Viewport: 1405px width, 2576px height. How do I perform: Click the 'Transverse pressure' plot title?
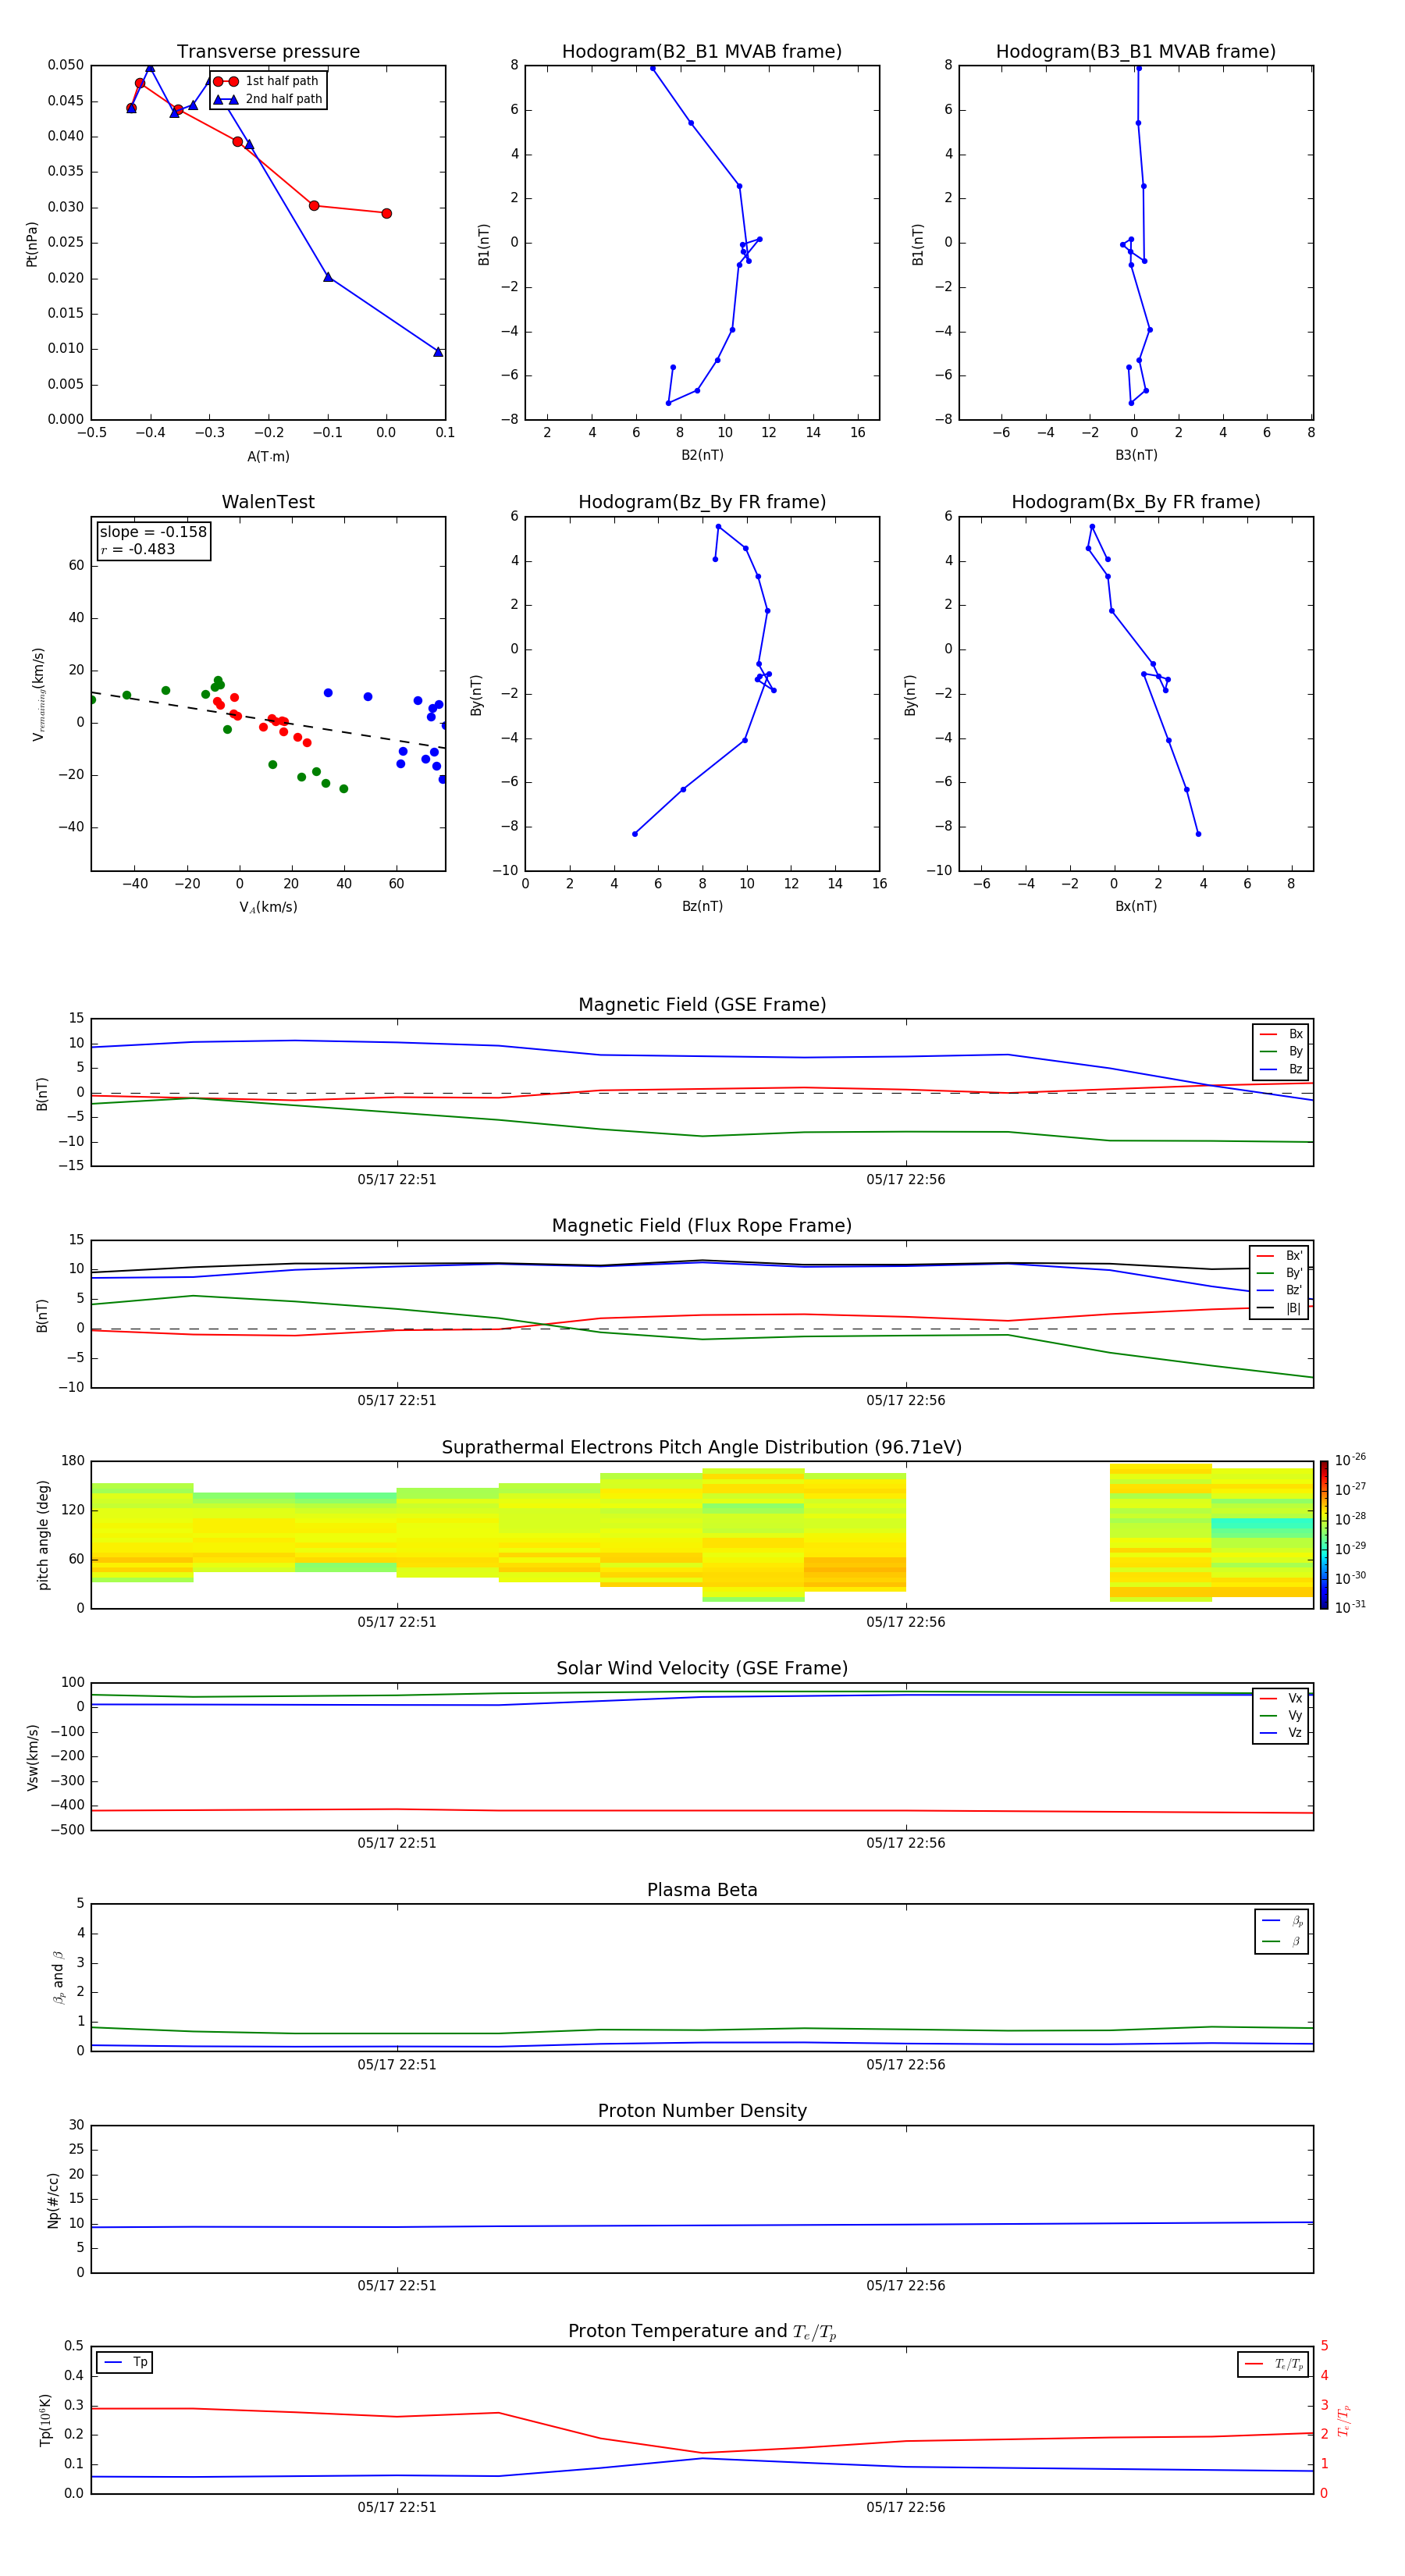tap(268, 52)
